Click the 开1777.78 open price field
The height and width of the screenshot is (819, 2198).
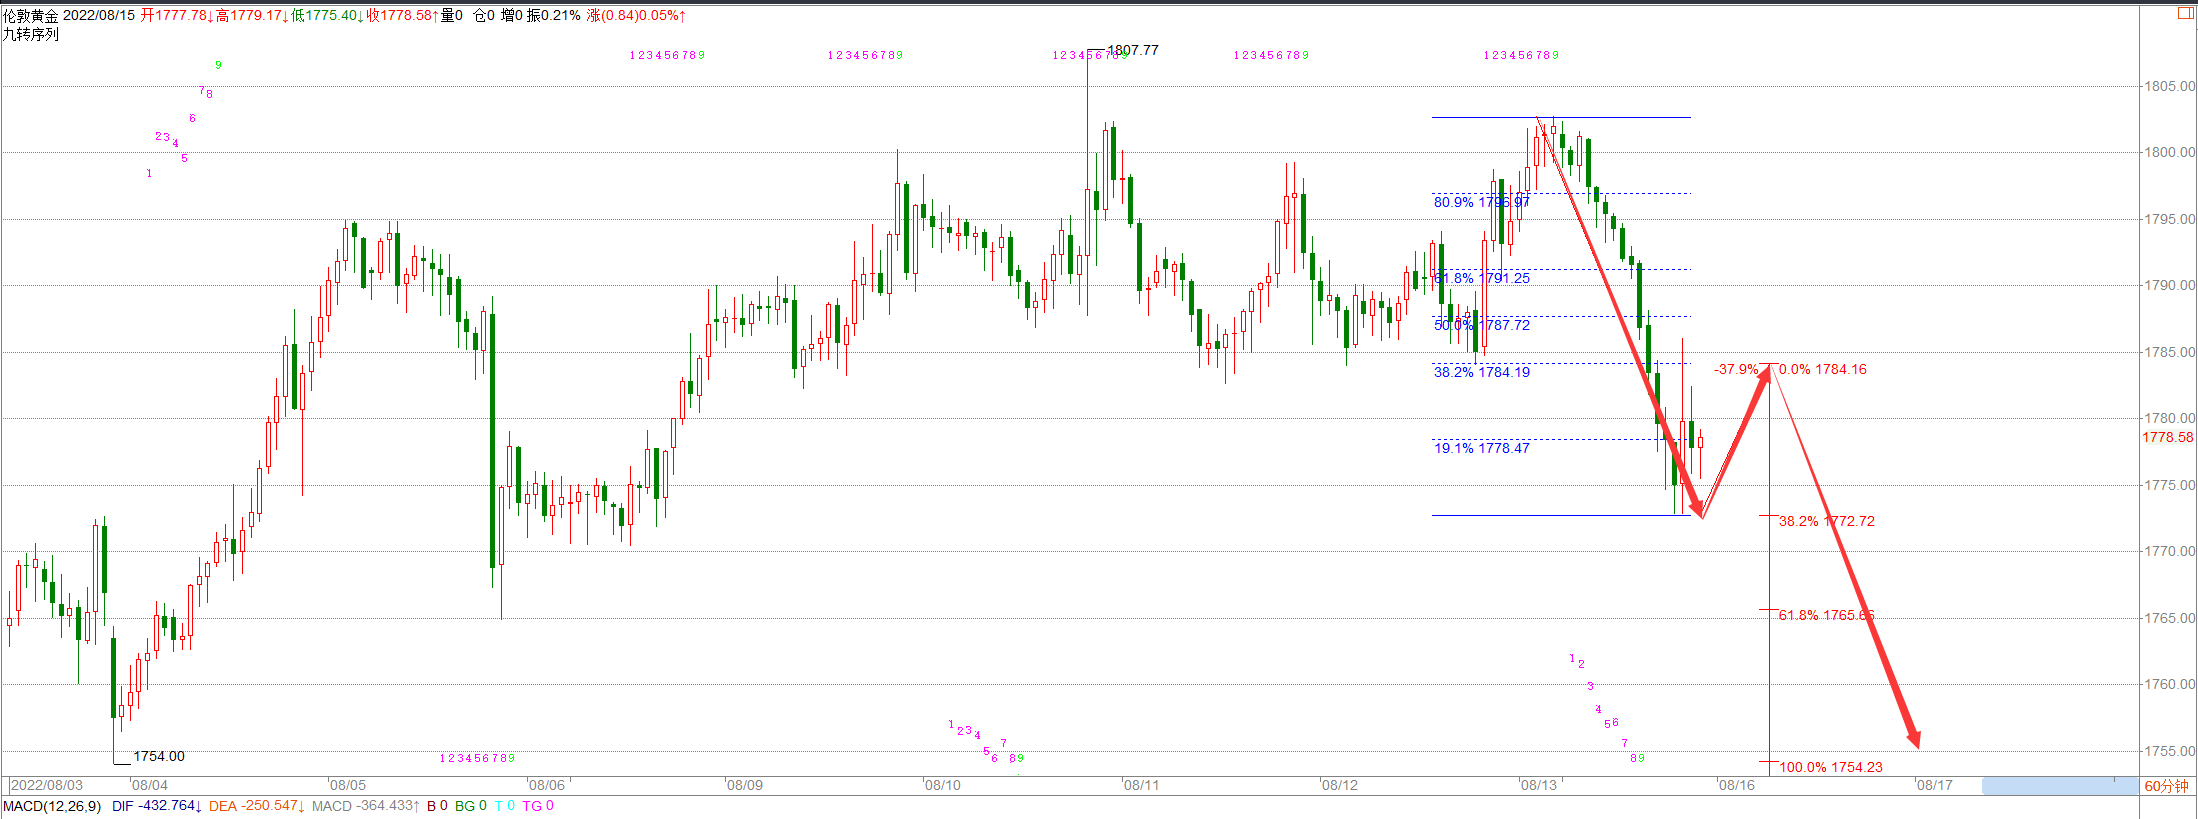click(x=177, y=16)
